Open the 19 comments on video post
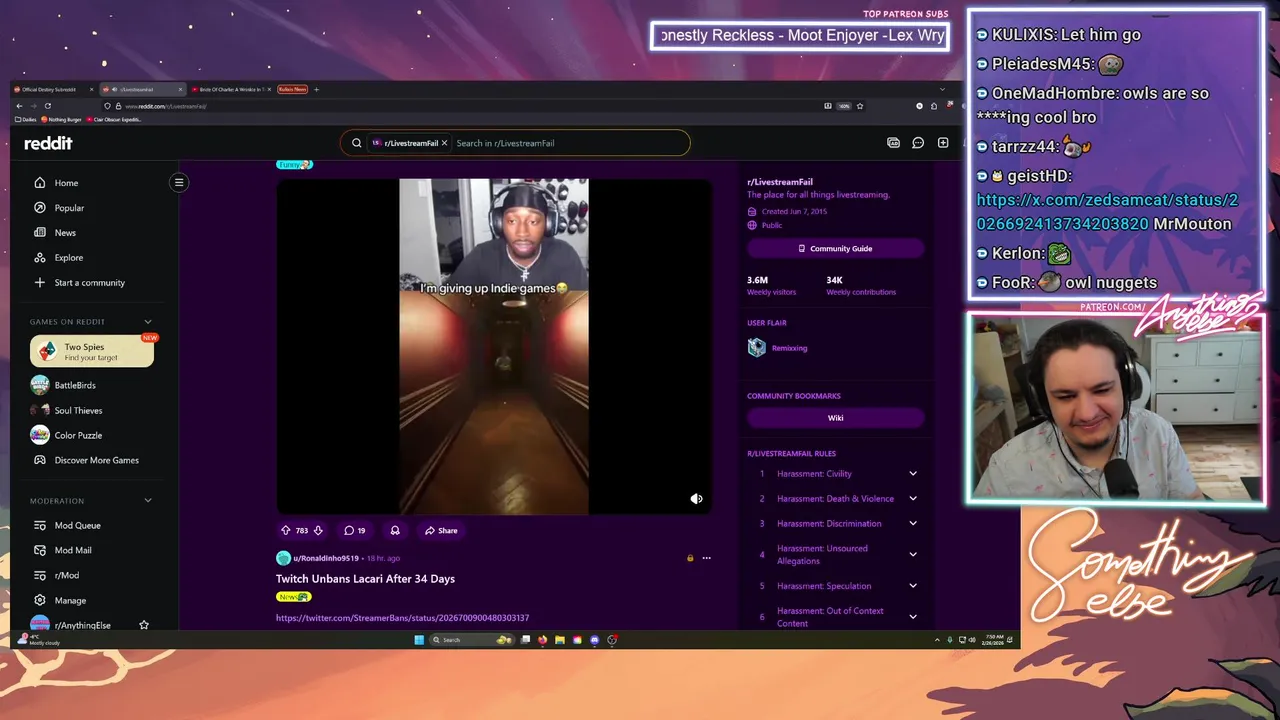Screen dimensions: 1280x720 (354, 531)
